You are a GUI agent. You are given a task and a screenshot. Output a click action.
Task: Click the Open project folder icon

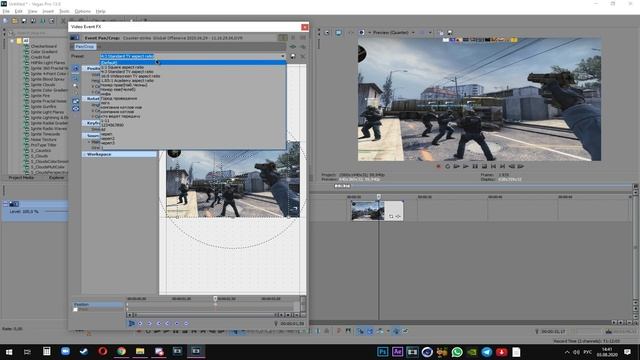(x=15, y=21)
